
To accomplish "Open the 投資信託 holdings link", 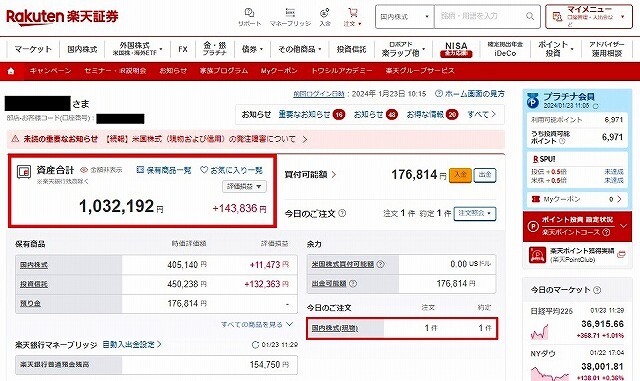I will click(33, 284).
